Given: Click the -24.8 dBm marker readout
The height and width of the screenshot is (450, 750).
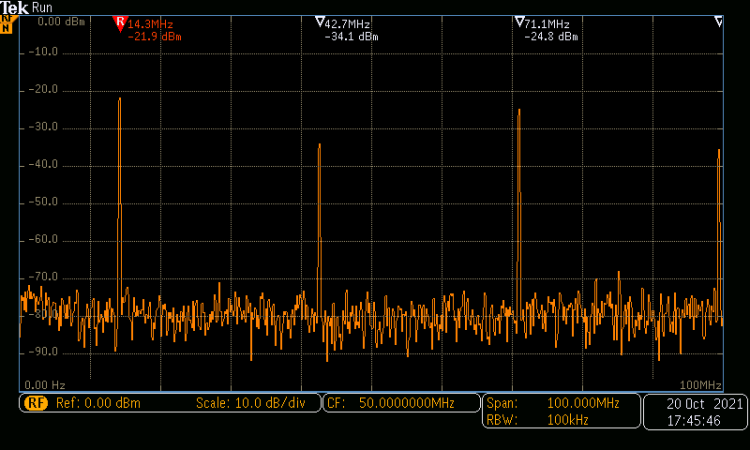Looking at the screenshot, I should [551, 37].
